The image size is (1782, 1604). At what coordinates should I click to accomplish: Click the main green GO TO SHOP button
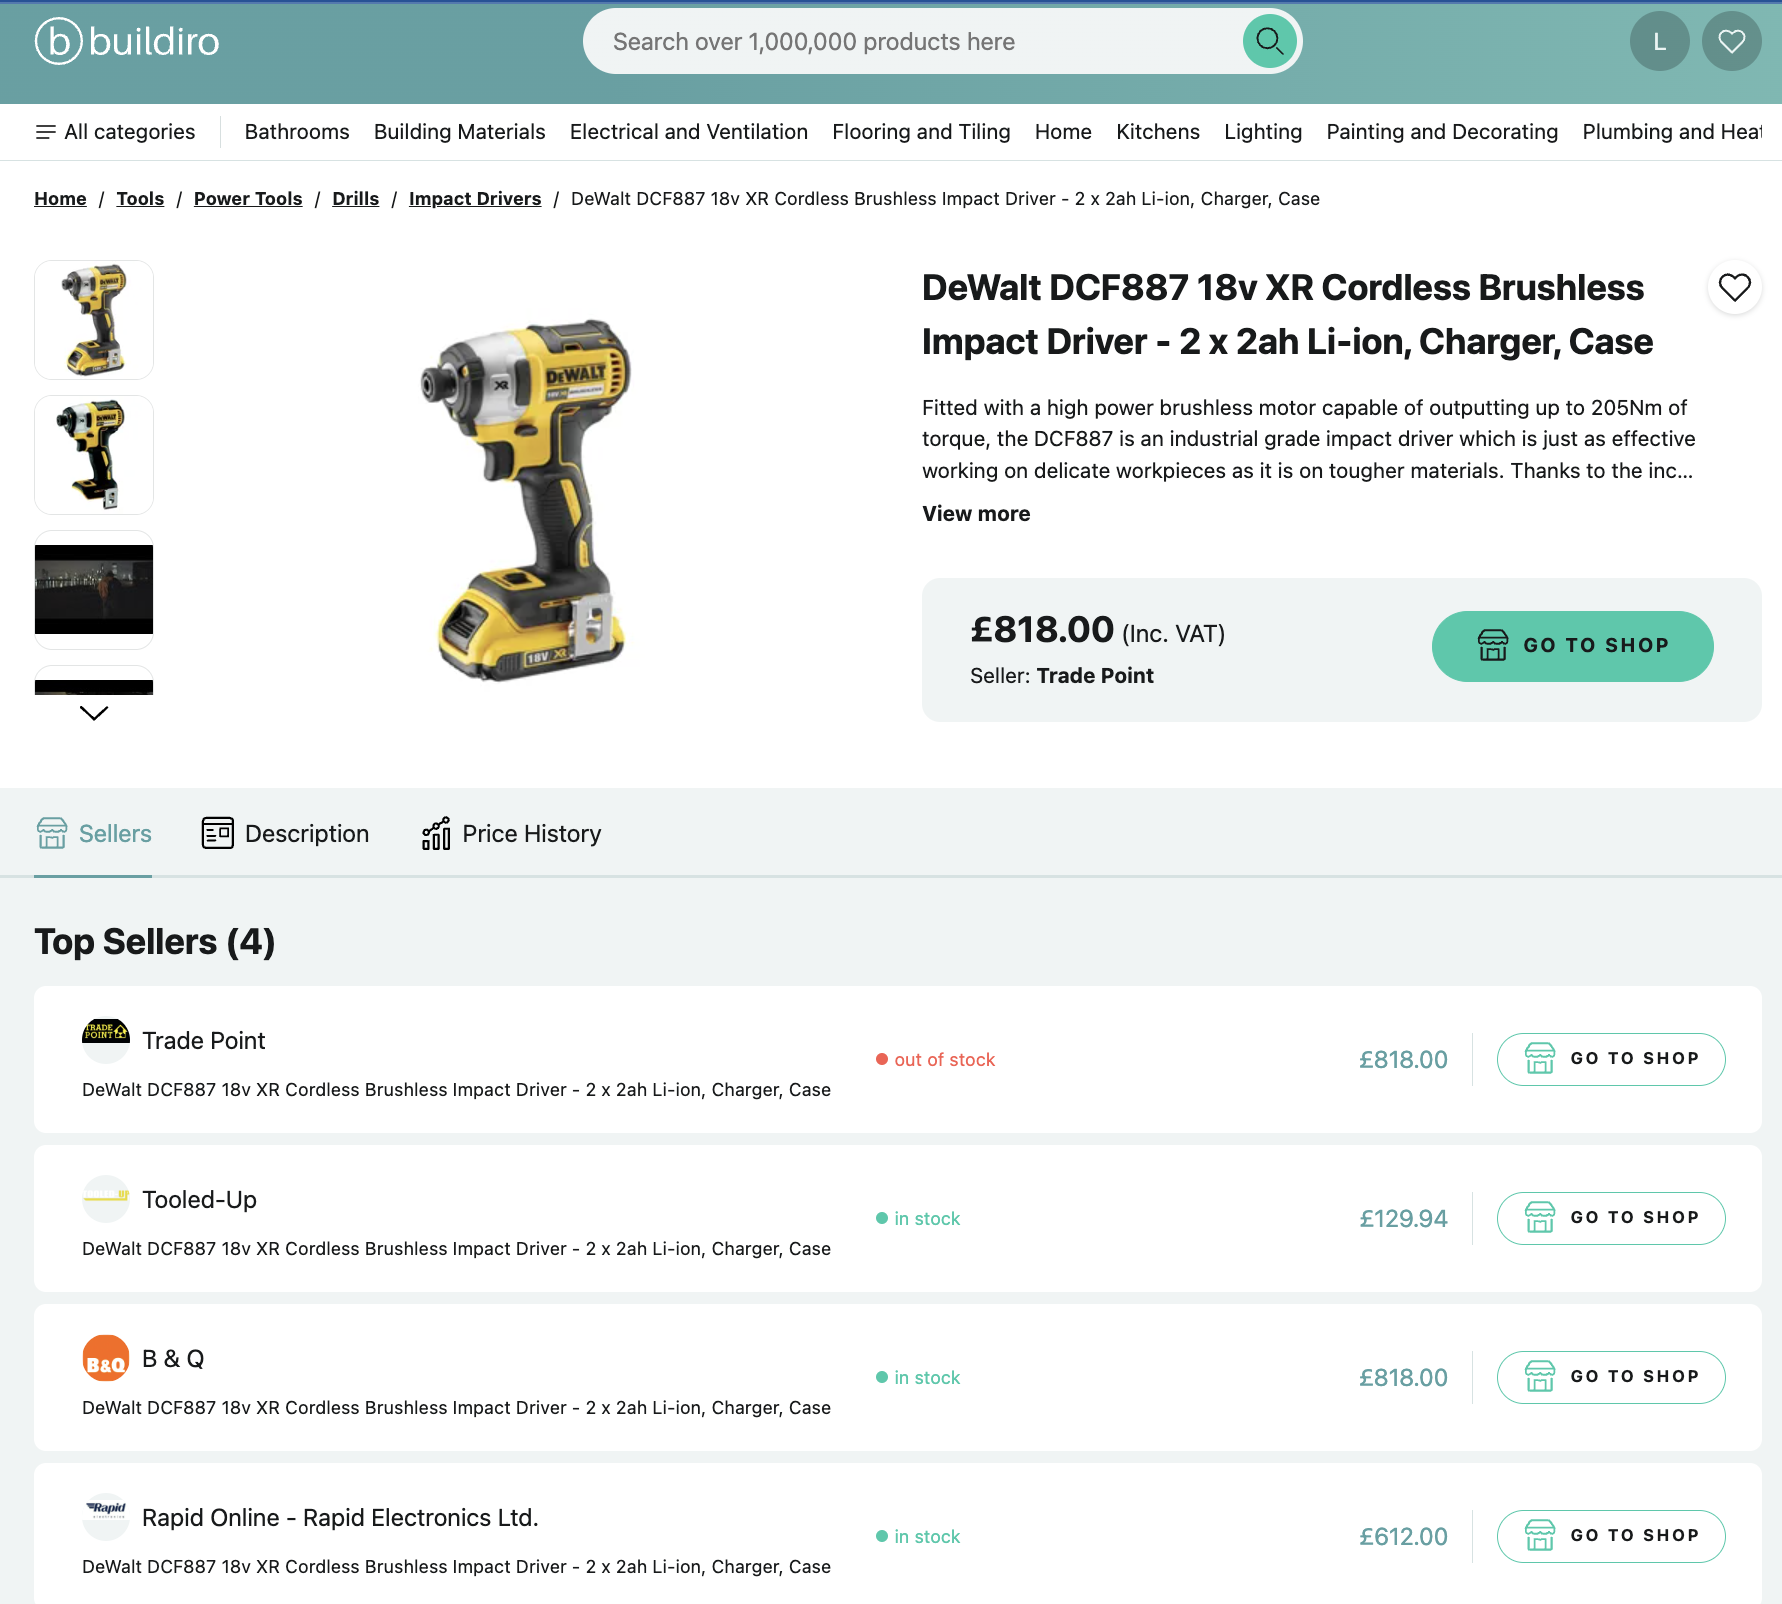[x=1572, y=646]
